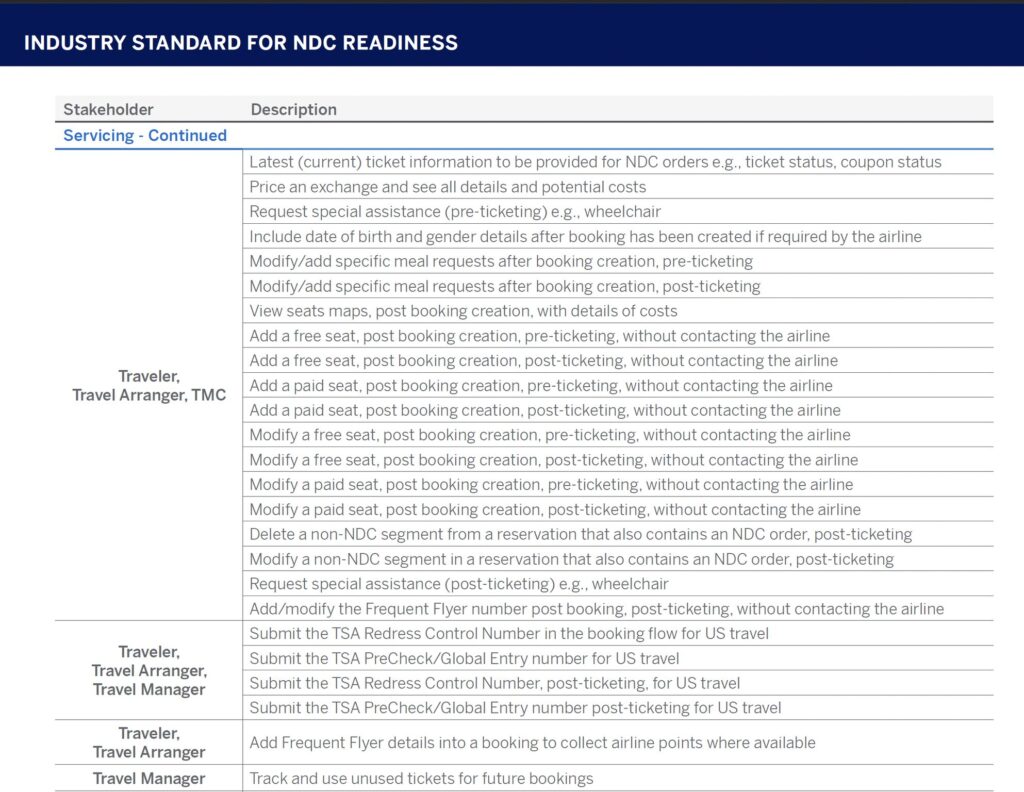Click 'Add a free seat' pre-ticketing row

point(618,336)
